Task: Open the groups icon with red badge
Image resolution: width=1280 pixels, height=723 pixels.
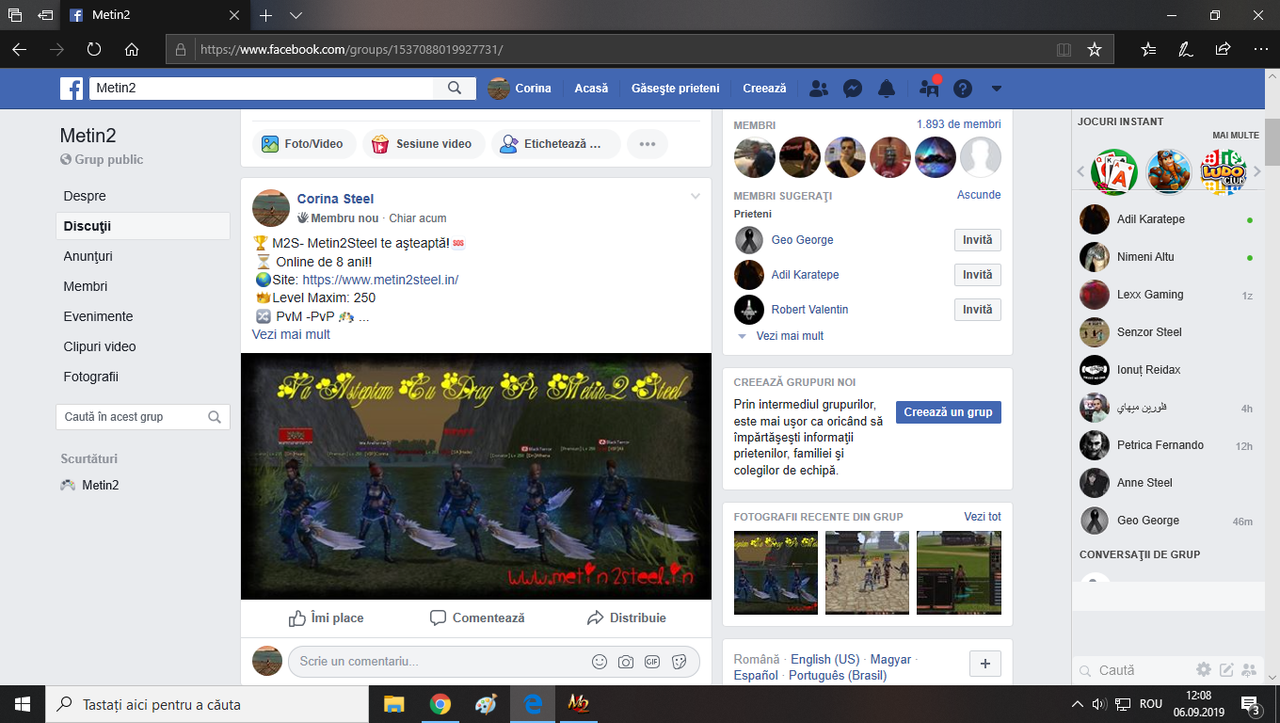Action: [x=929, y=88]
